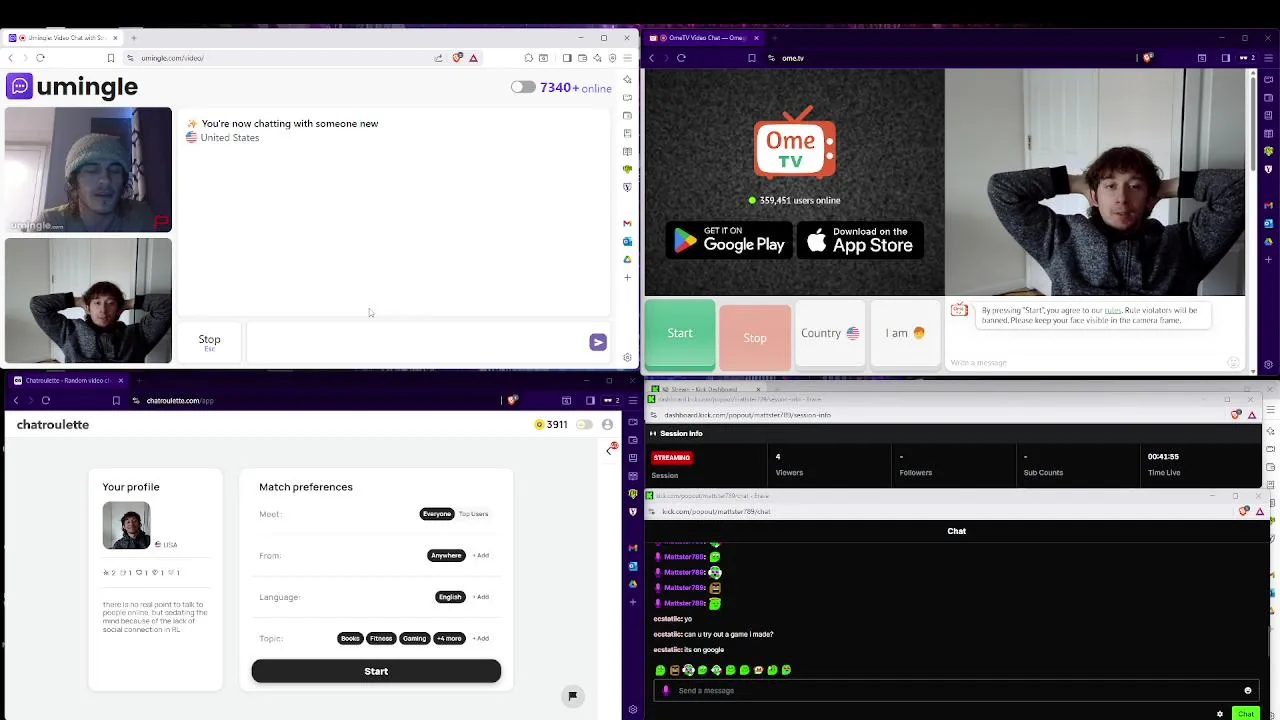Click the Chatroulette coin balance 3911
Viewport: 1280px width, 720px height.
551,424
